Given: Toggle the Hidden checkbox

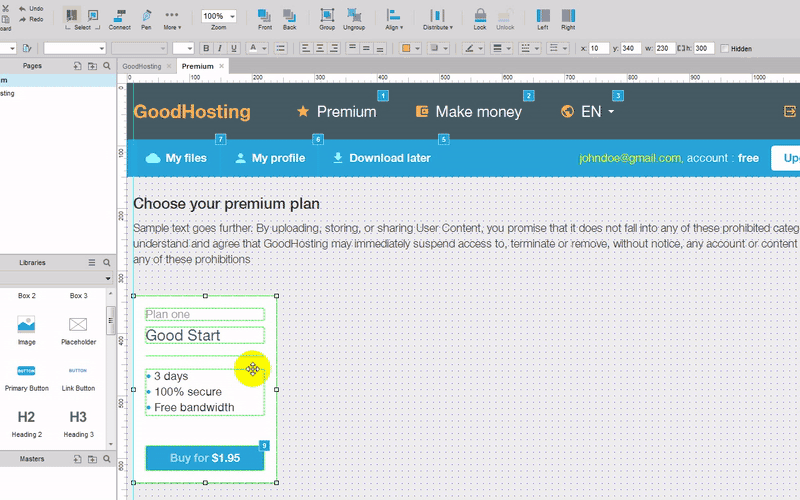Looking at the screenshot, I should point(725,48).
